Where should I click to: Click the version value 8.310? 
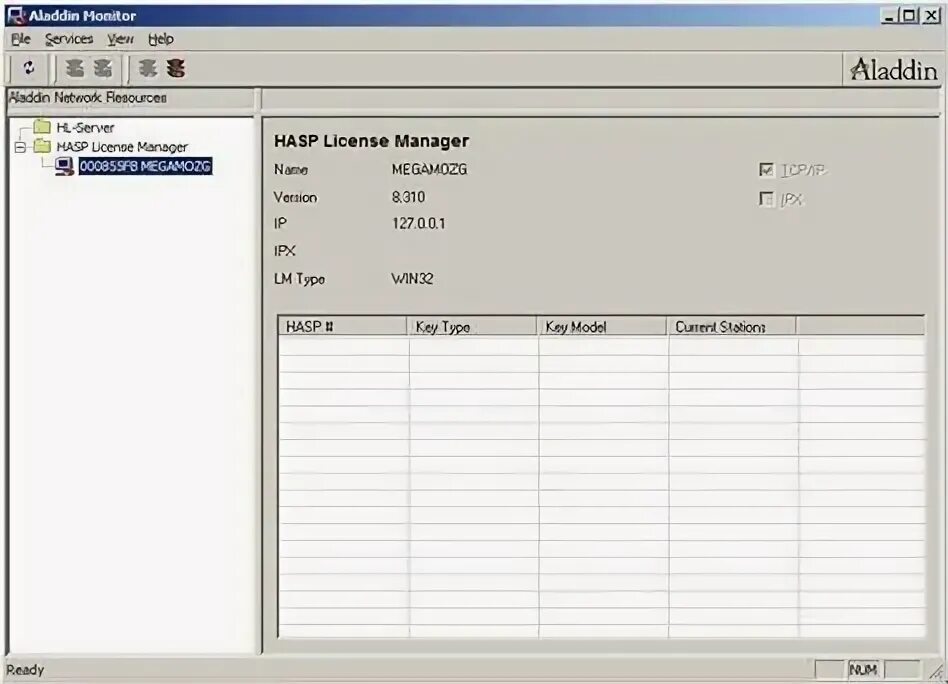pyautogui.click(x=408, y=197)
